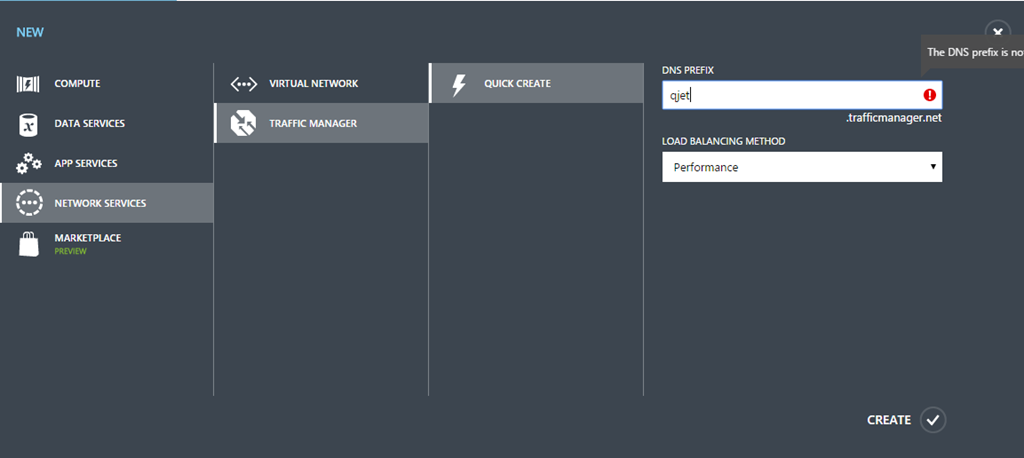
Task: Select the COMPUTE category label
Action: (x=77, y=84)
